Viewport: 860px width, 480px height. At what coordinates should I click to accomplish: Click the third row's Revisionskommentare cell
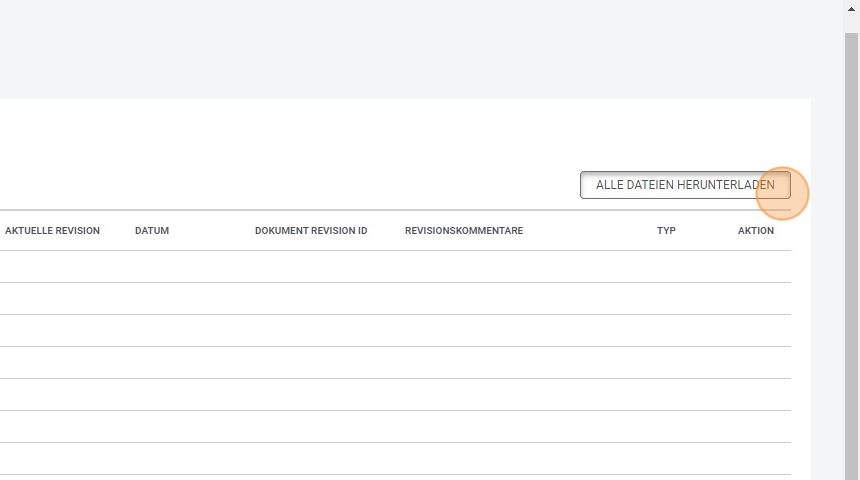pos(464,331)
